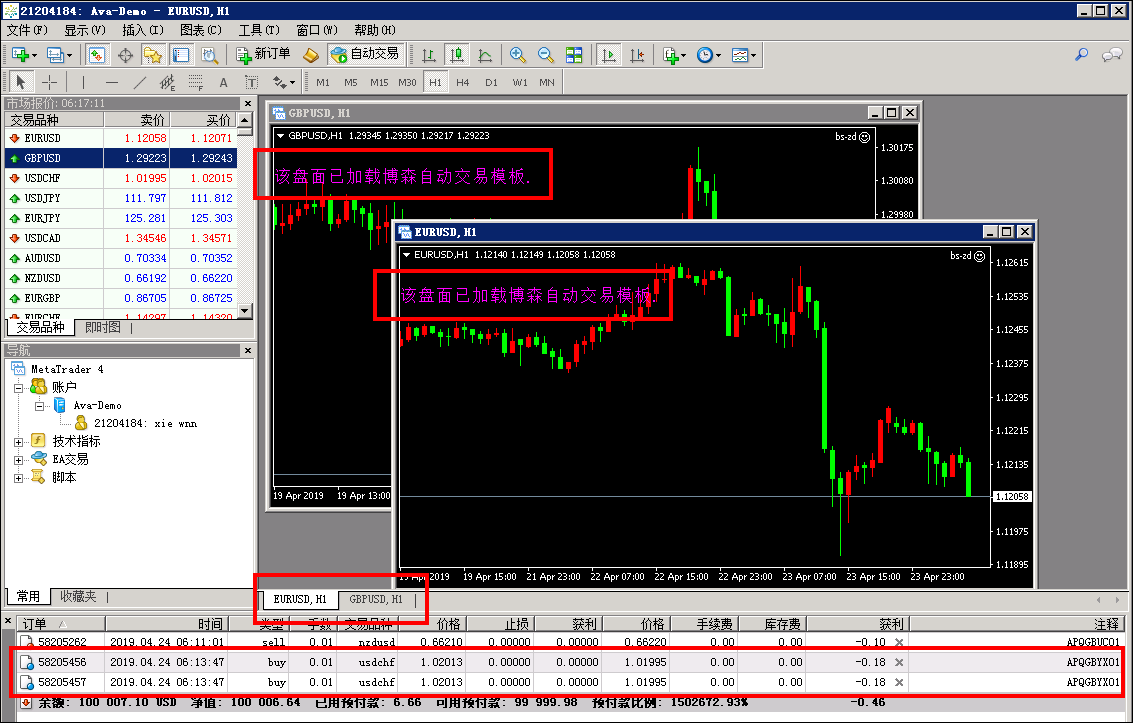Viewport: 1133px width, 723px height.
Task: Select USDJPY row in Market Watch
Action: [x=121, y=198]
